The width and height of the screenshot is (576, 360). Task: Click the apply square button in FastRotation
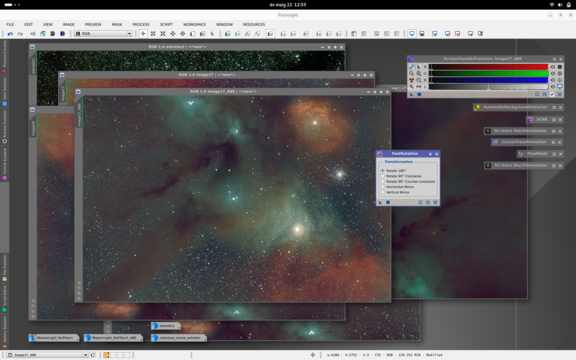click(x=388, y=202)
